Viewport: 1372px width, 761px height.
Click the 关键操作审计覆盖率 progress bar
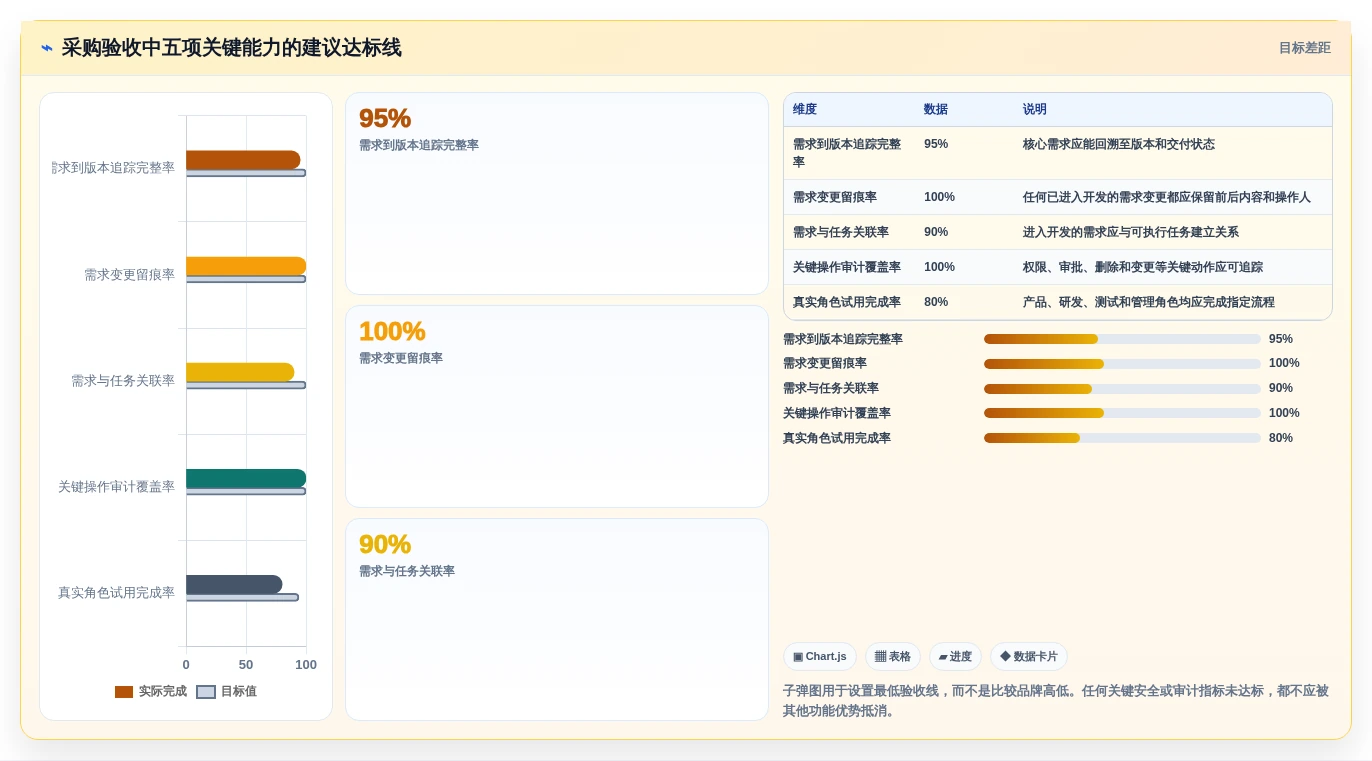click(1122, 413)
